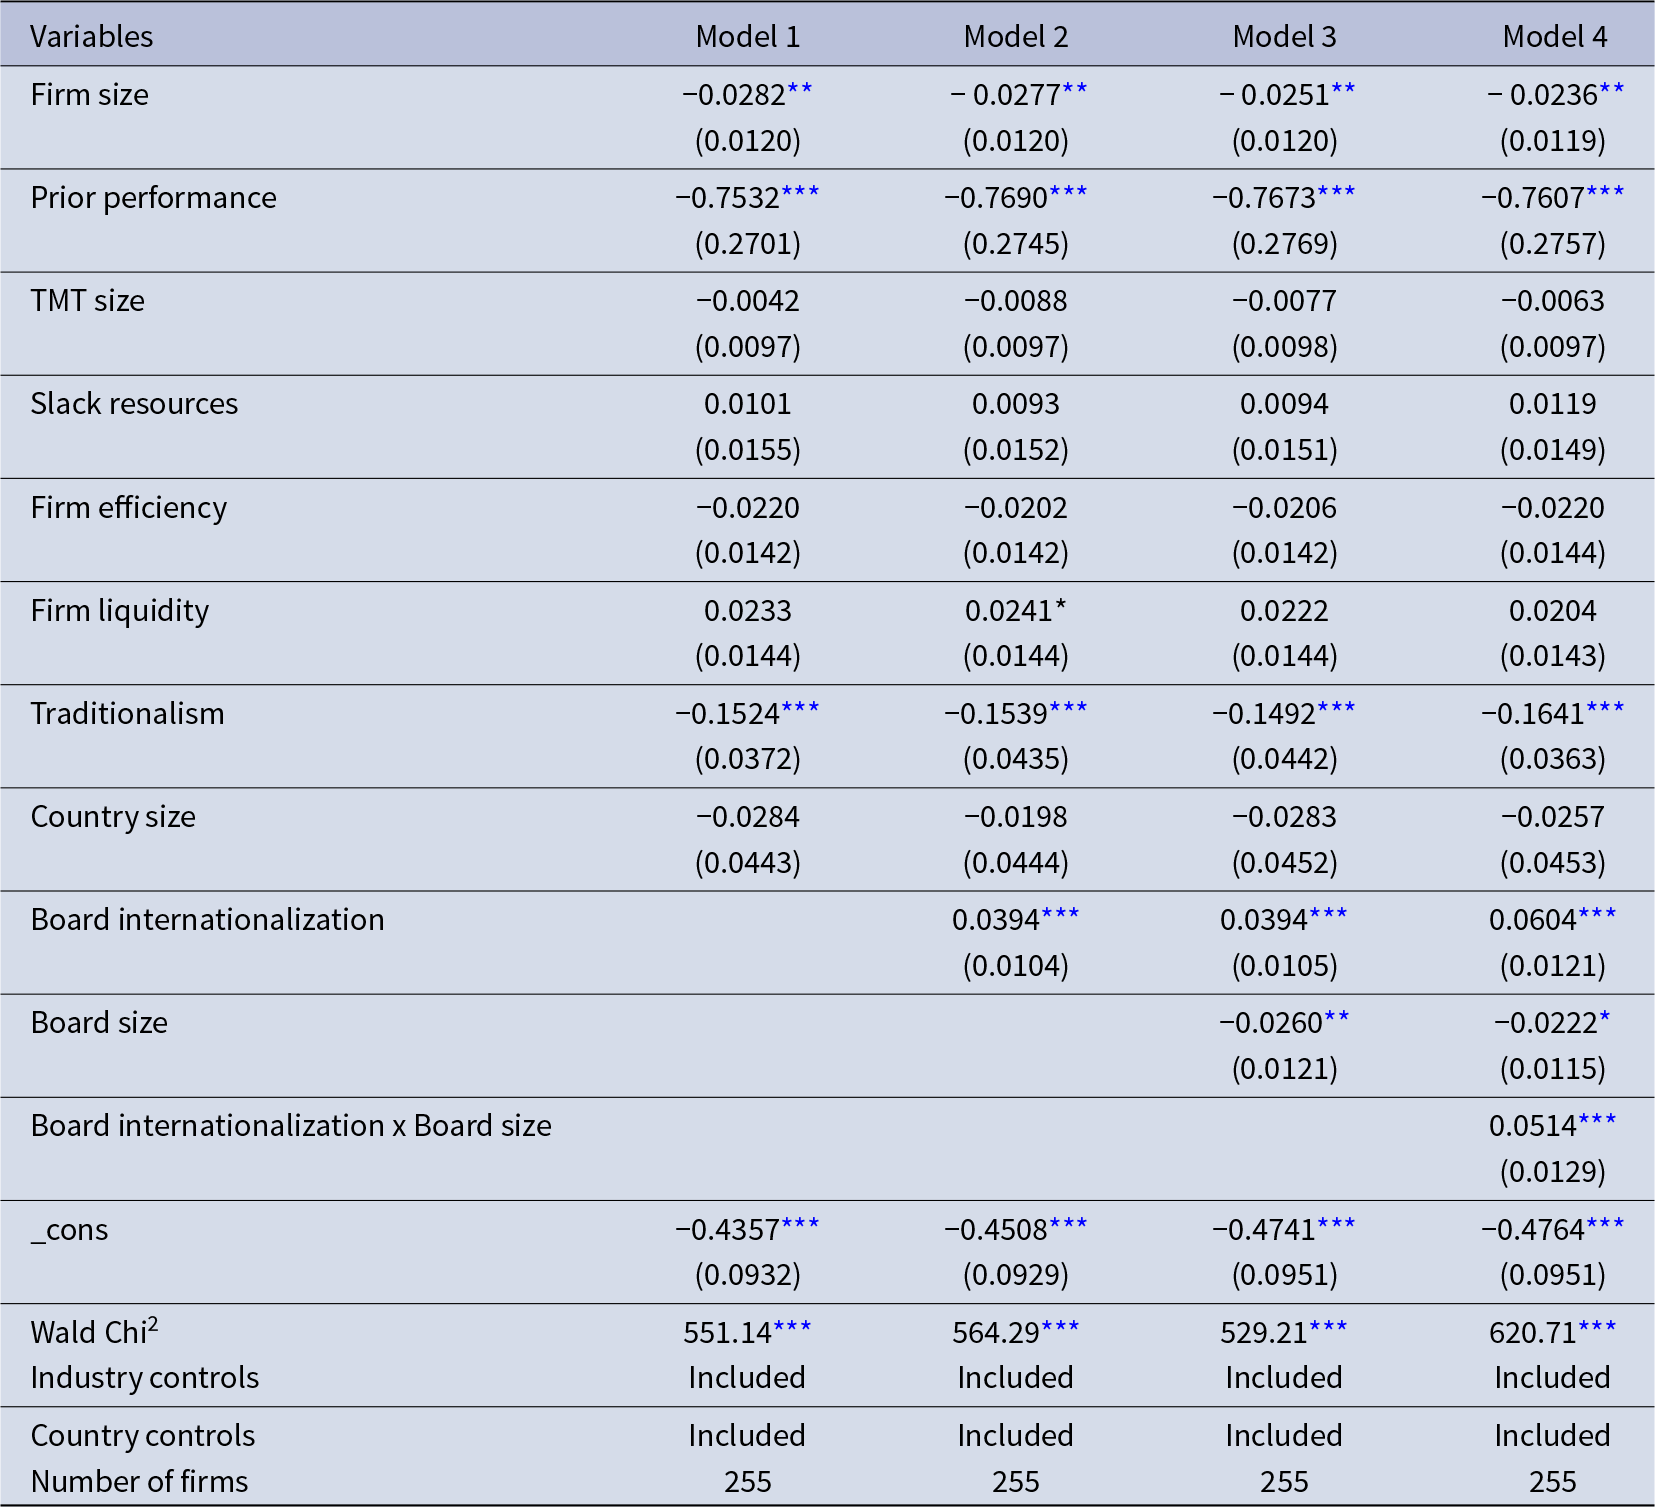The image size is (1655, 1507).
Task: Click the blue asterisks after Firm size −0.0282
Action: pos(799,92)
